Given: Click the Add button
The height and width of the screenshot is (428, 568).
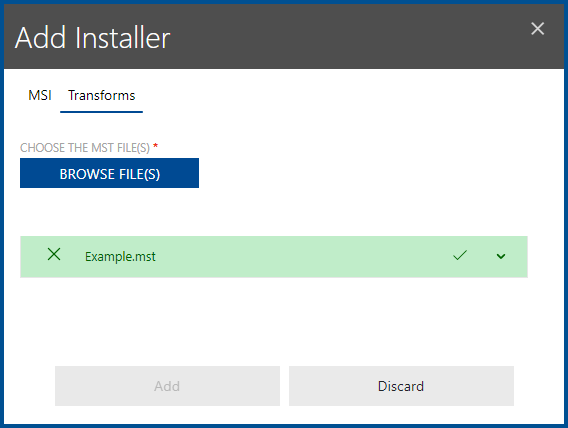Looking at the screenshot, I should click(x=167, y=386).
